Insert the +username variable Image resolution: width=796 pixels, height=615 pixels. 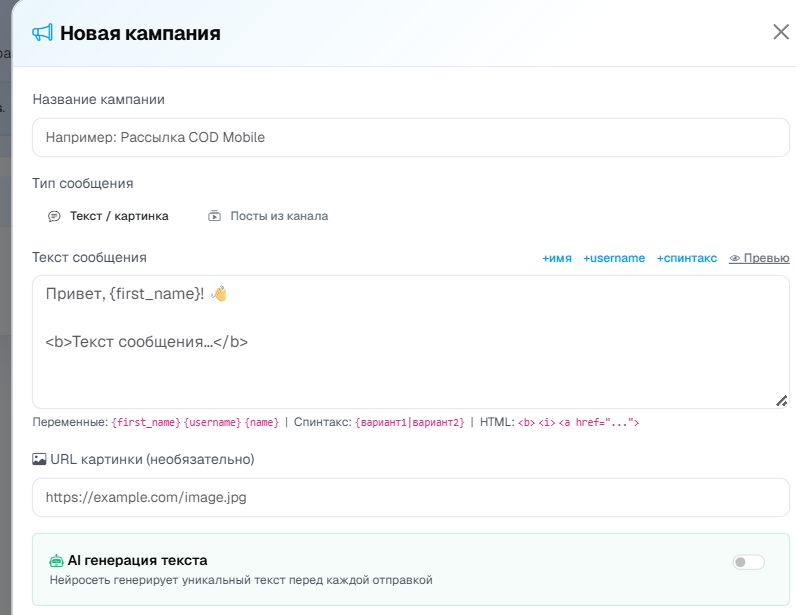pyautogui.click(x=614, y=258)
